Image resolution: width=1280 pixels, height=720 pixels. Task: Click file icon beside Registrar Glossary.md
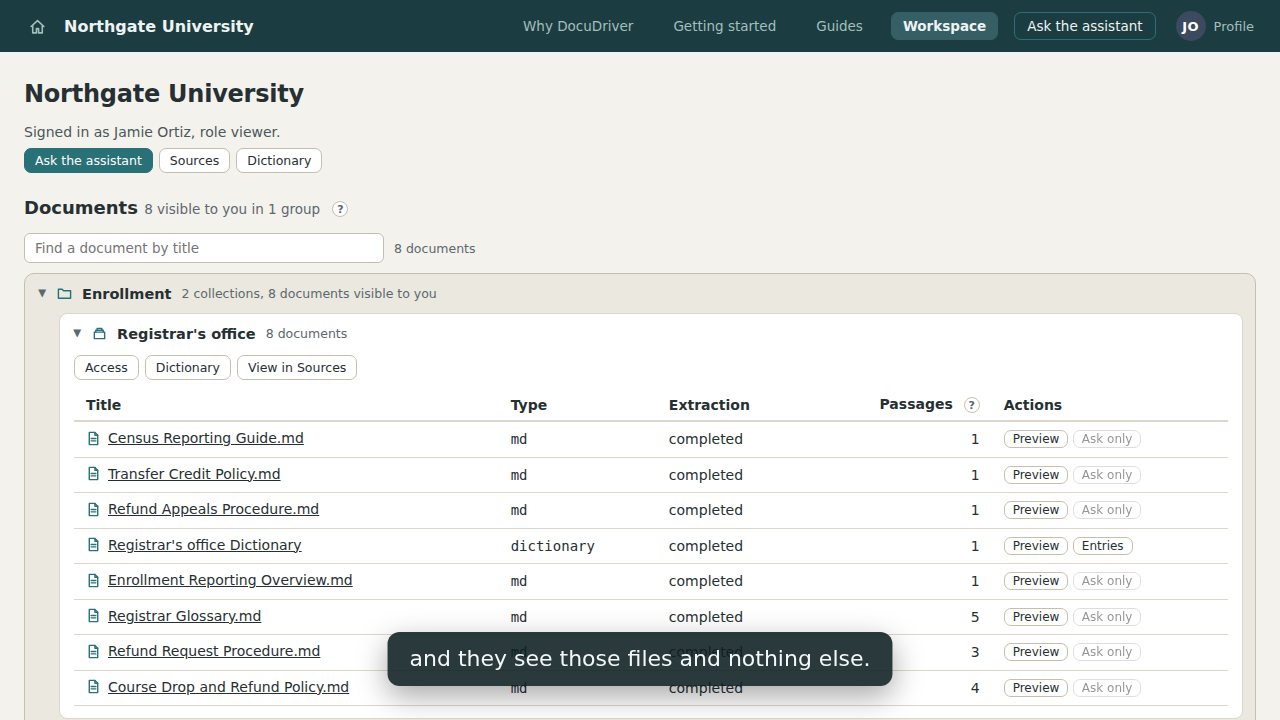[94, 616]
